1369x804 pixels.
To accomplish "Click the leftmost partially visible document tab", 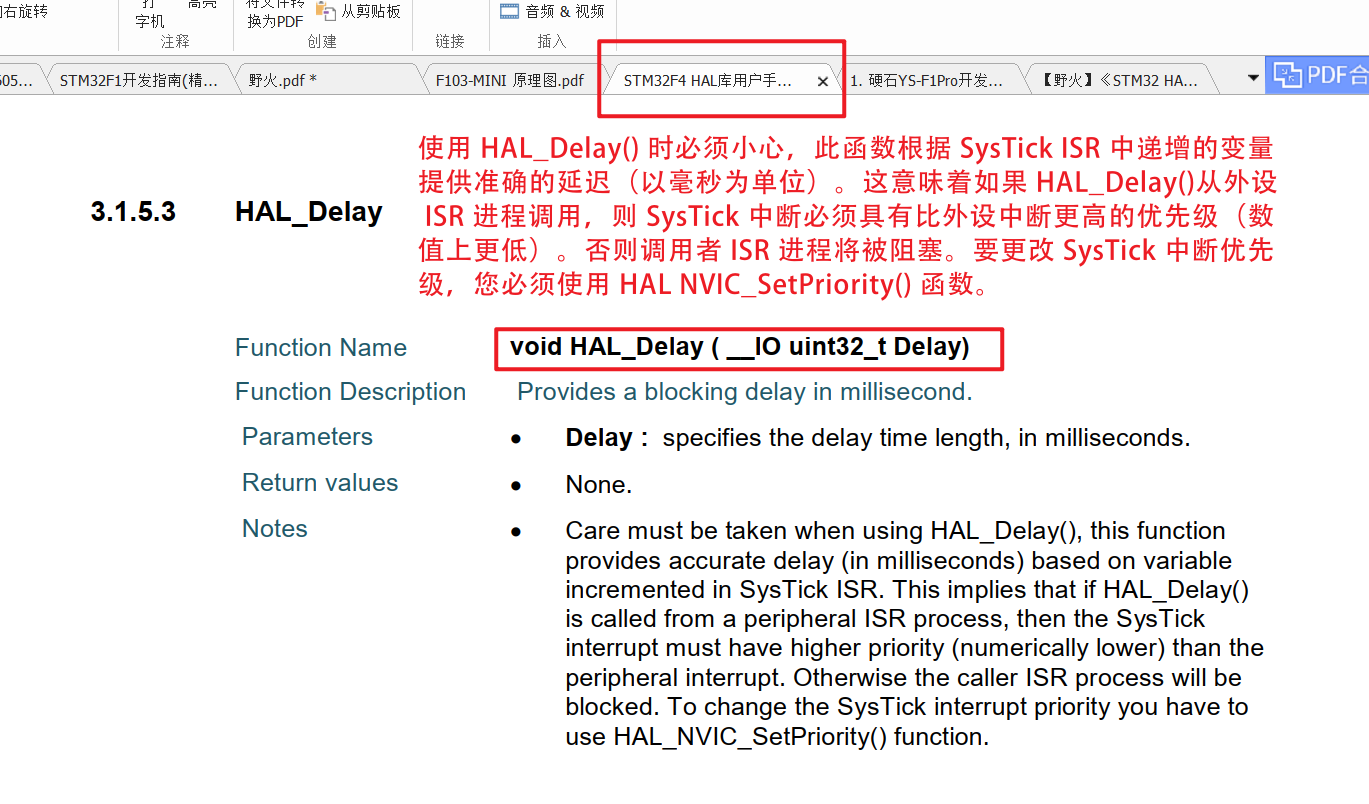I will tap(15, 79).
